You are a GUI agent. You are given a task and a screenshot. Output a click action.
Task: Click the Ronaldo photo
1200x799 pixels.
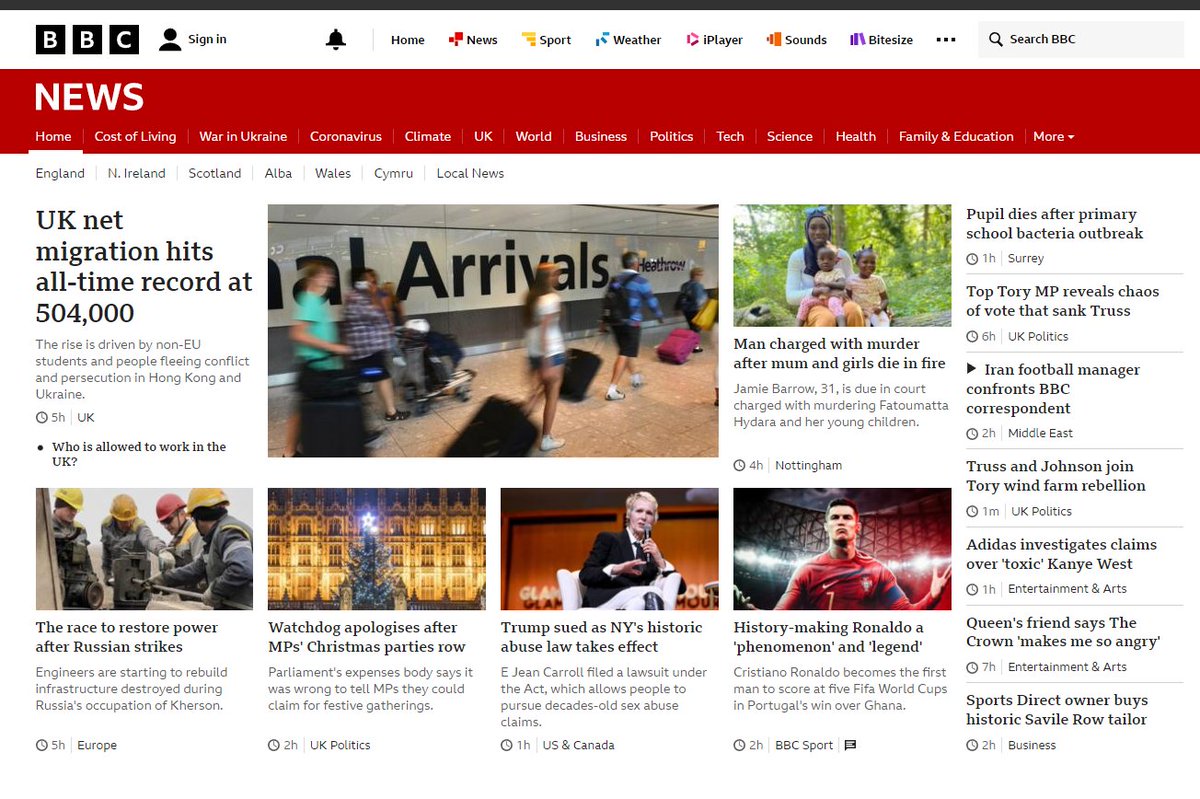[842, 549]
